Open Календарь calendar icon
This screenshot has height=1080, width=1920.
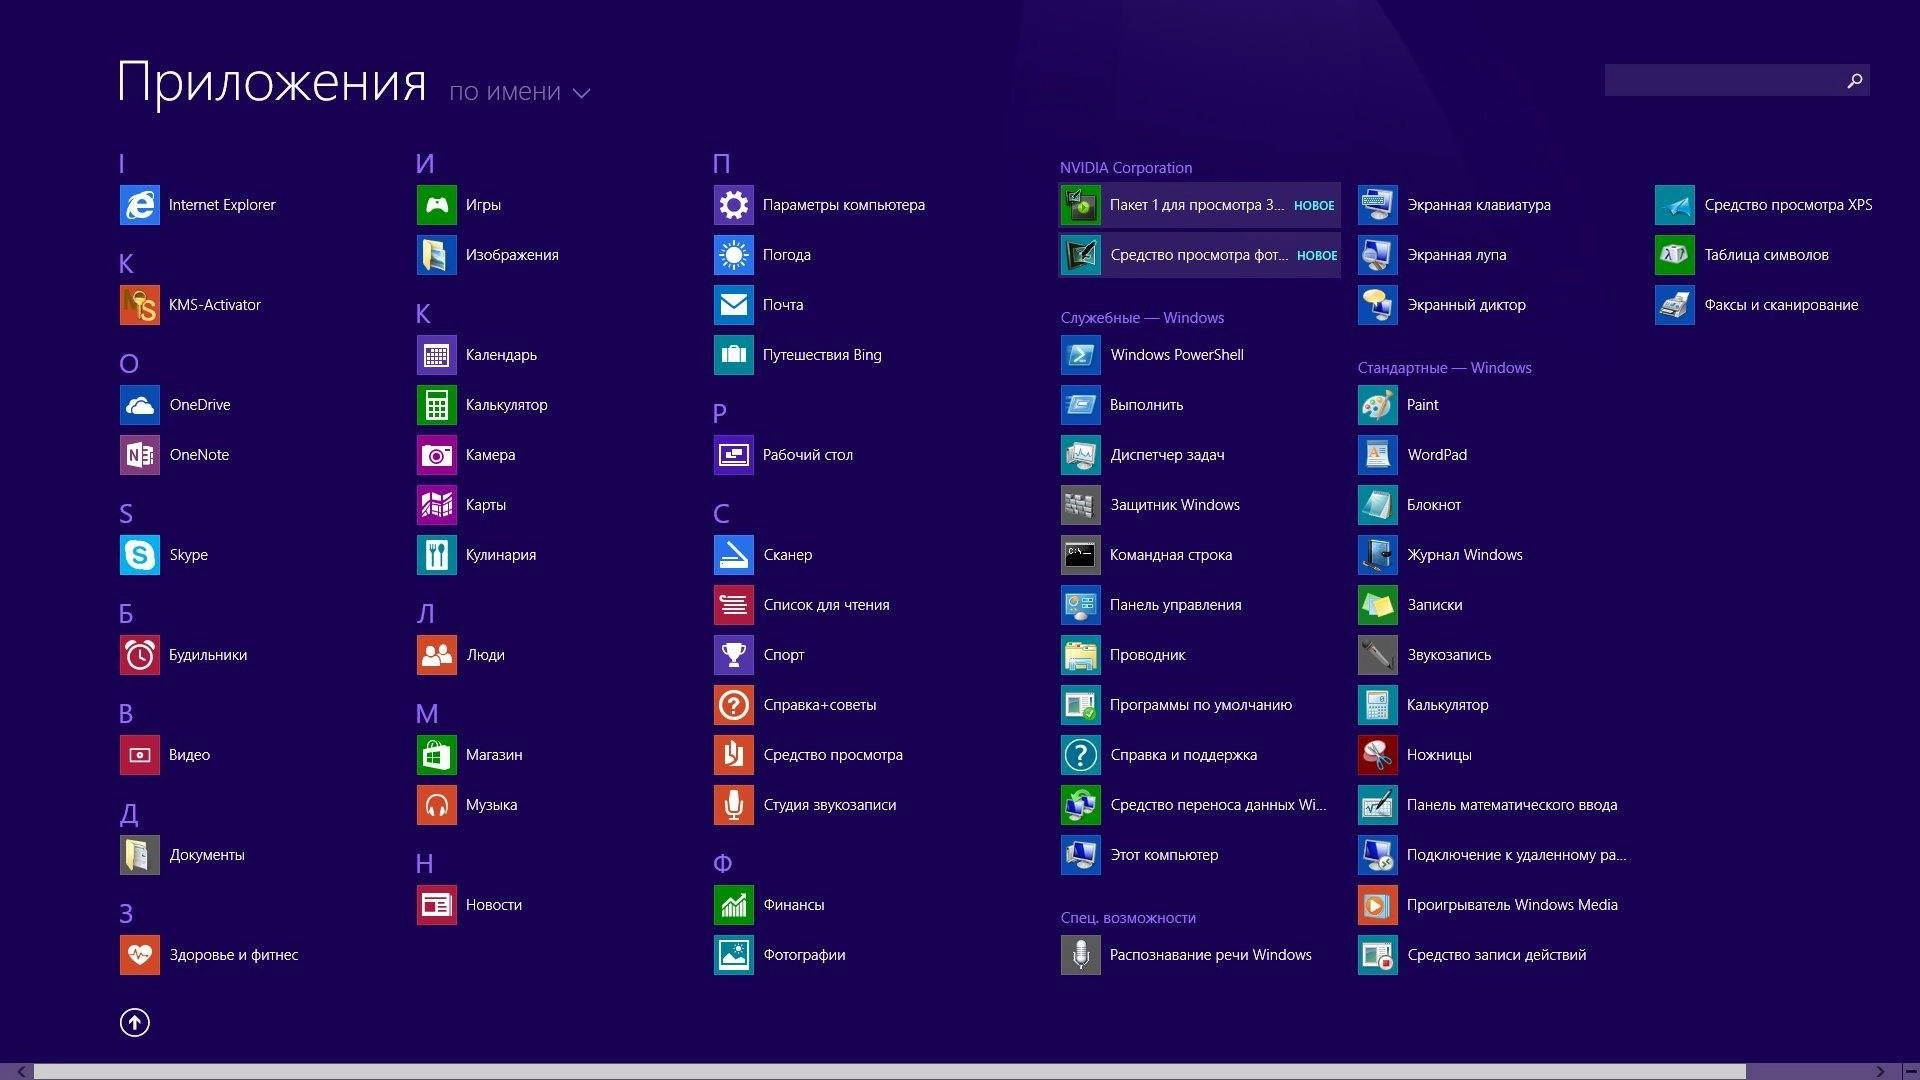tap(437, 355)
